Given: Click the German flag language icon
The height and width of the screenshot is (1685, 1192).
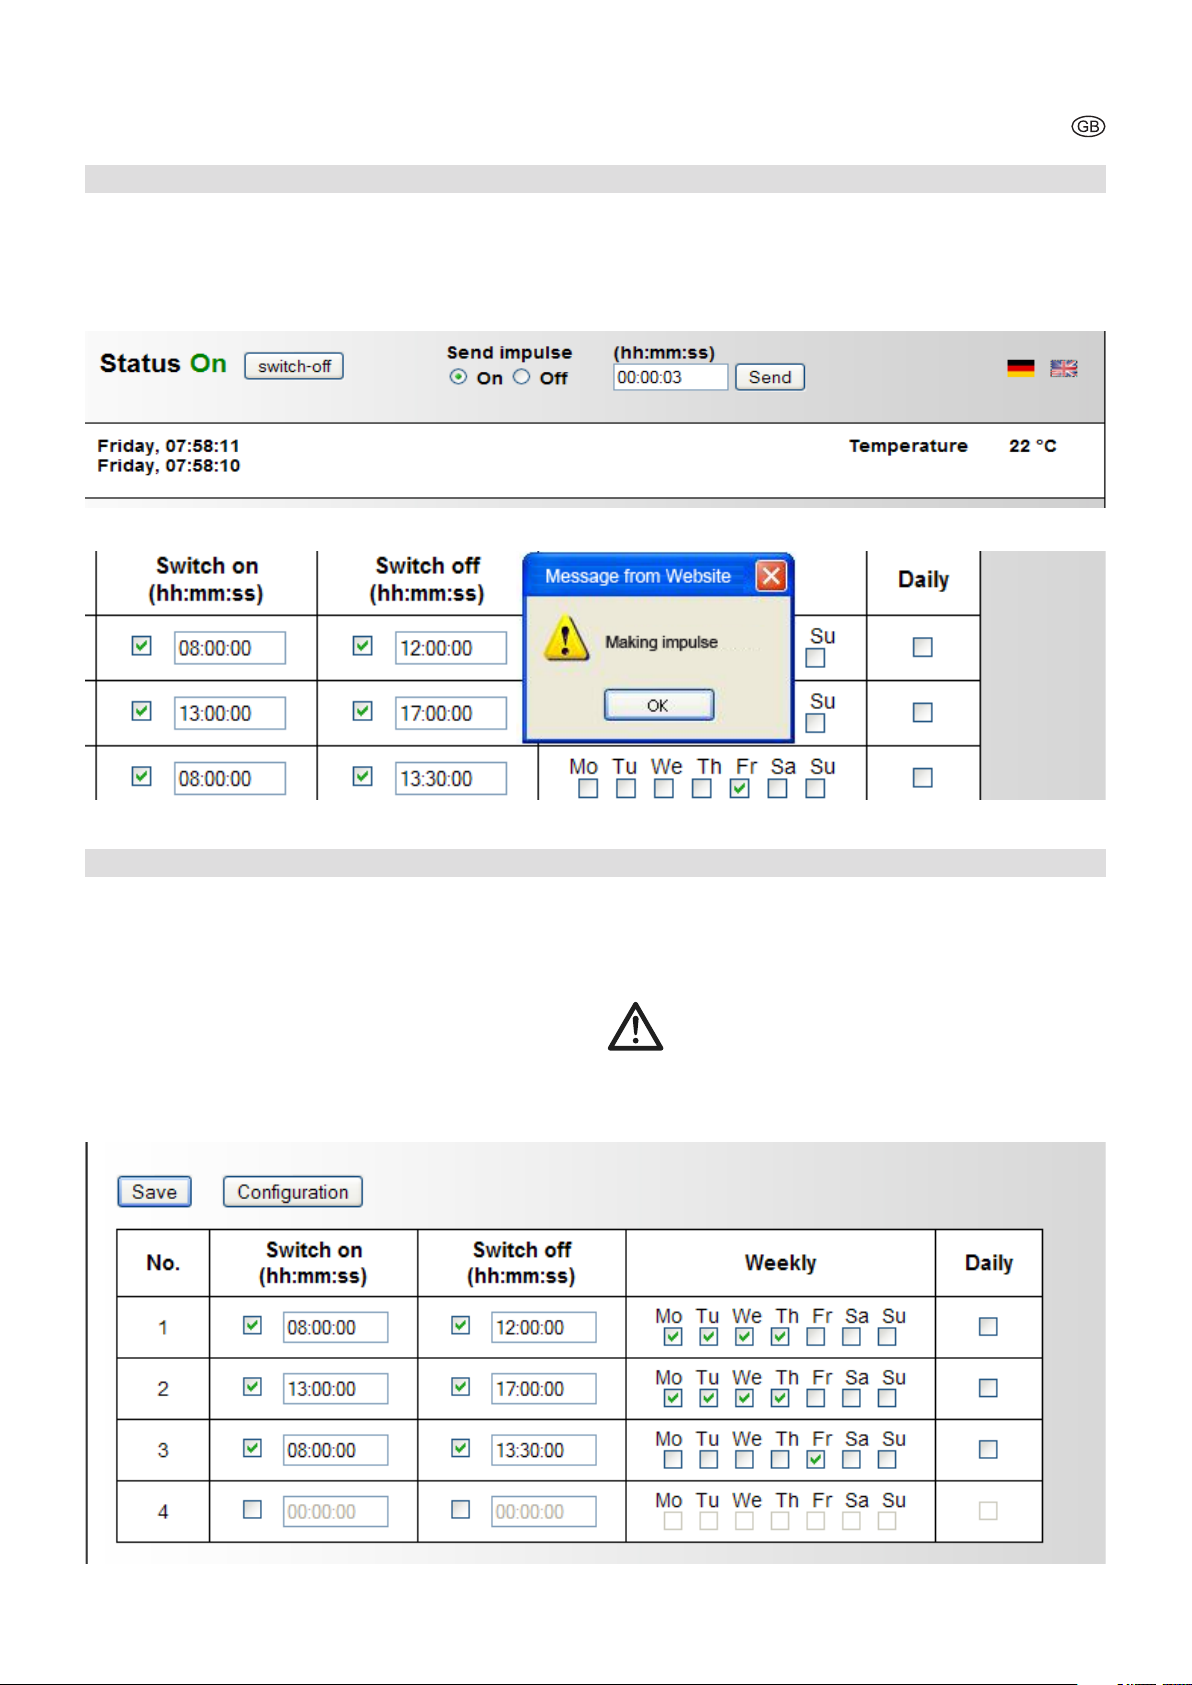Looking at the screenshot, I should coord(1020,368).
